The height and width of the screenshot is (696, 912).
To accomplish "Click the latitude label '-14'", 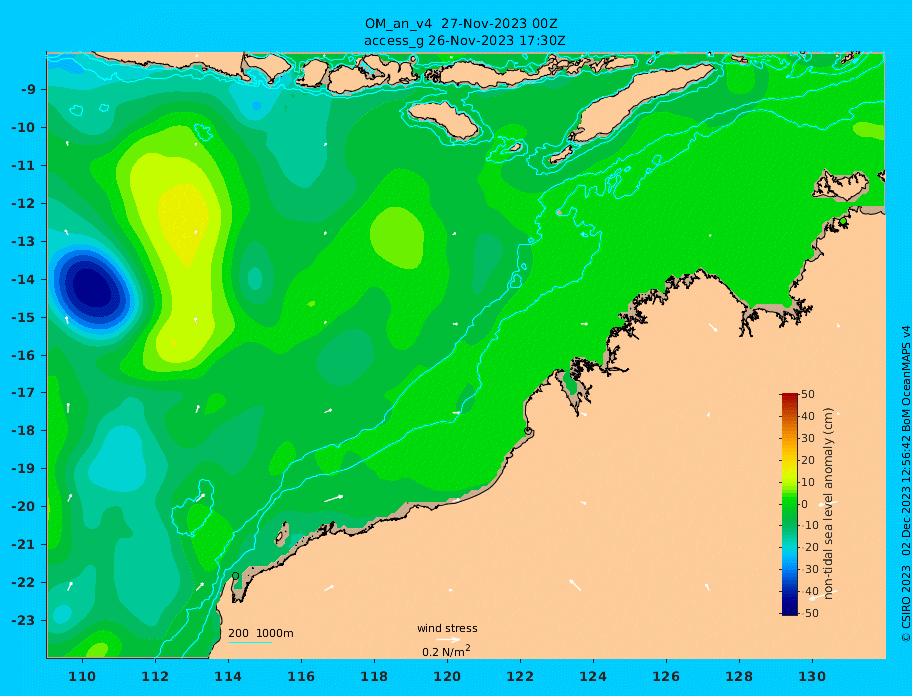I will 23,279.
